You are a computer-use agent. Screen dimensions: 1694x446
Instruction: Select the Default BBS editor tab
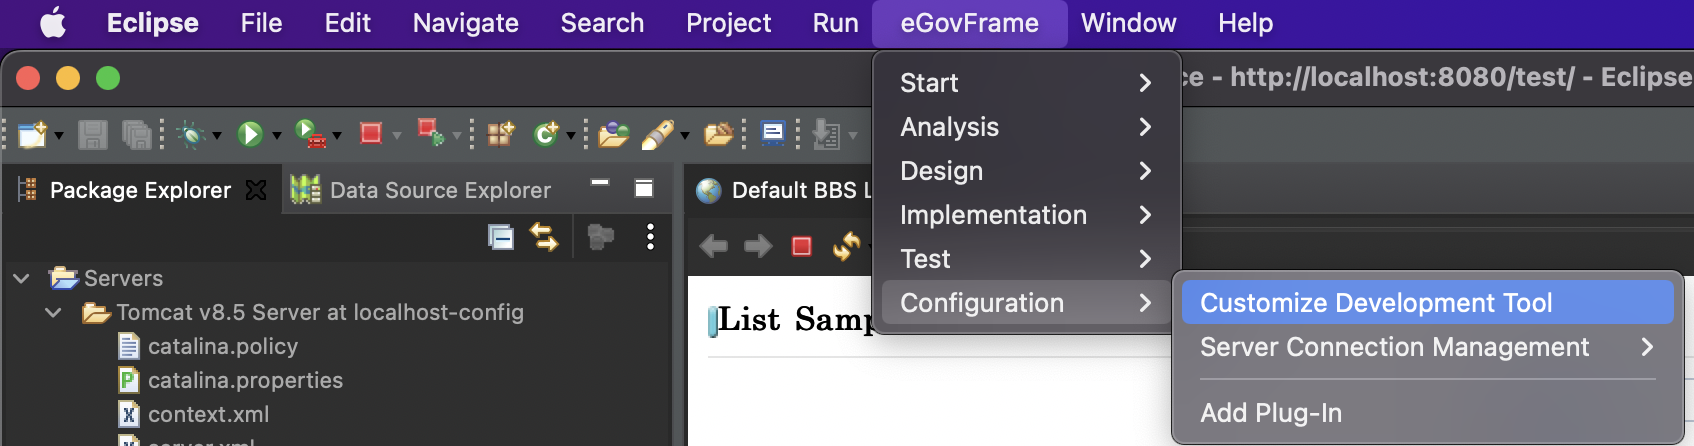(783, 190)
